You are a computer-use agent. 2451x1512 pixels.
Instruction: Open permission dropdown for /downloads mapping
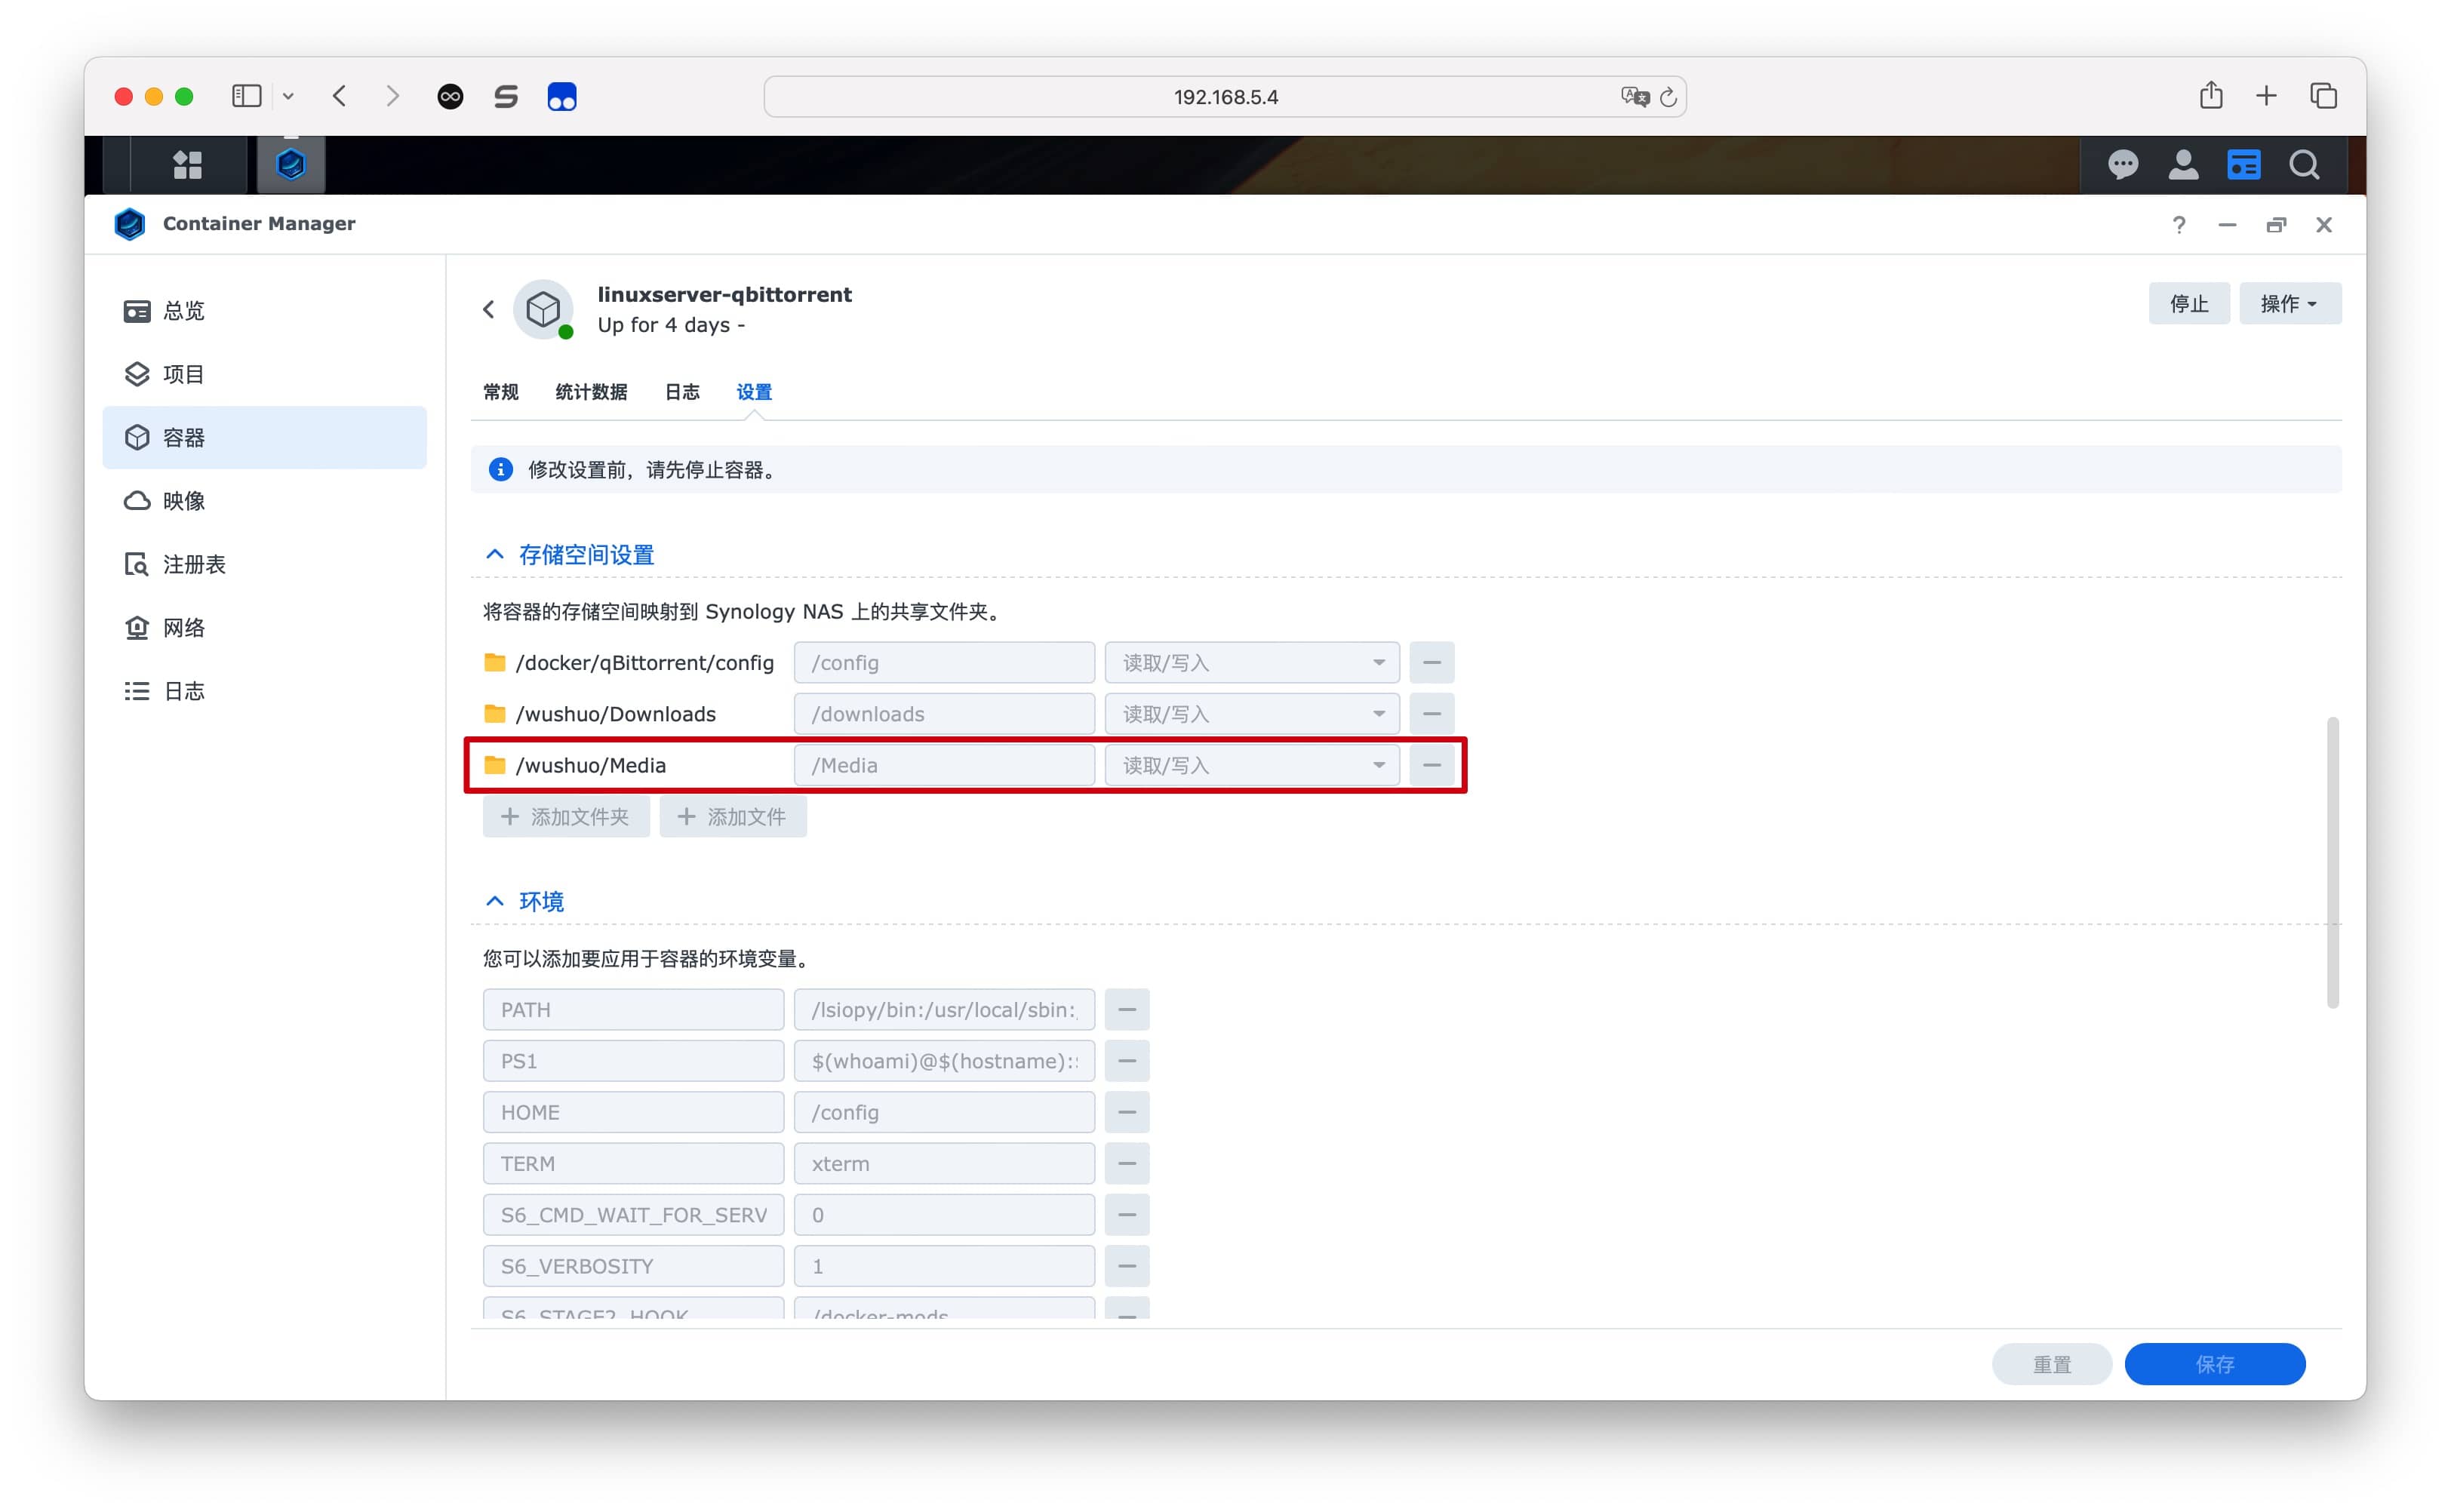[1251, 714]
